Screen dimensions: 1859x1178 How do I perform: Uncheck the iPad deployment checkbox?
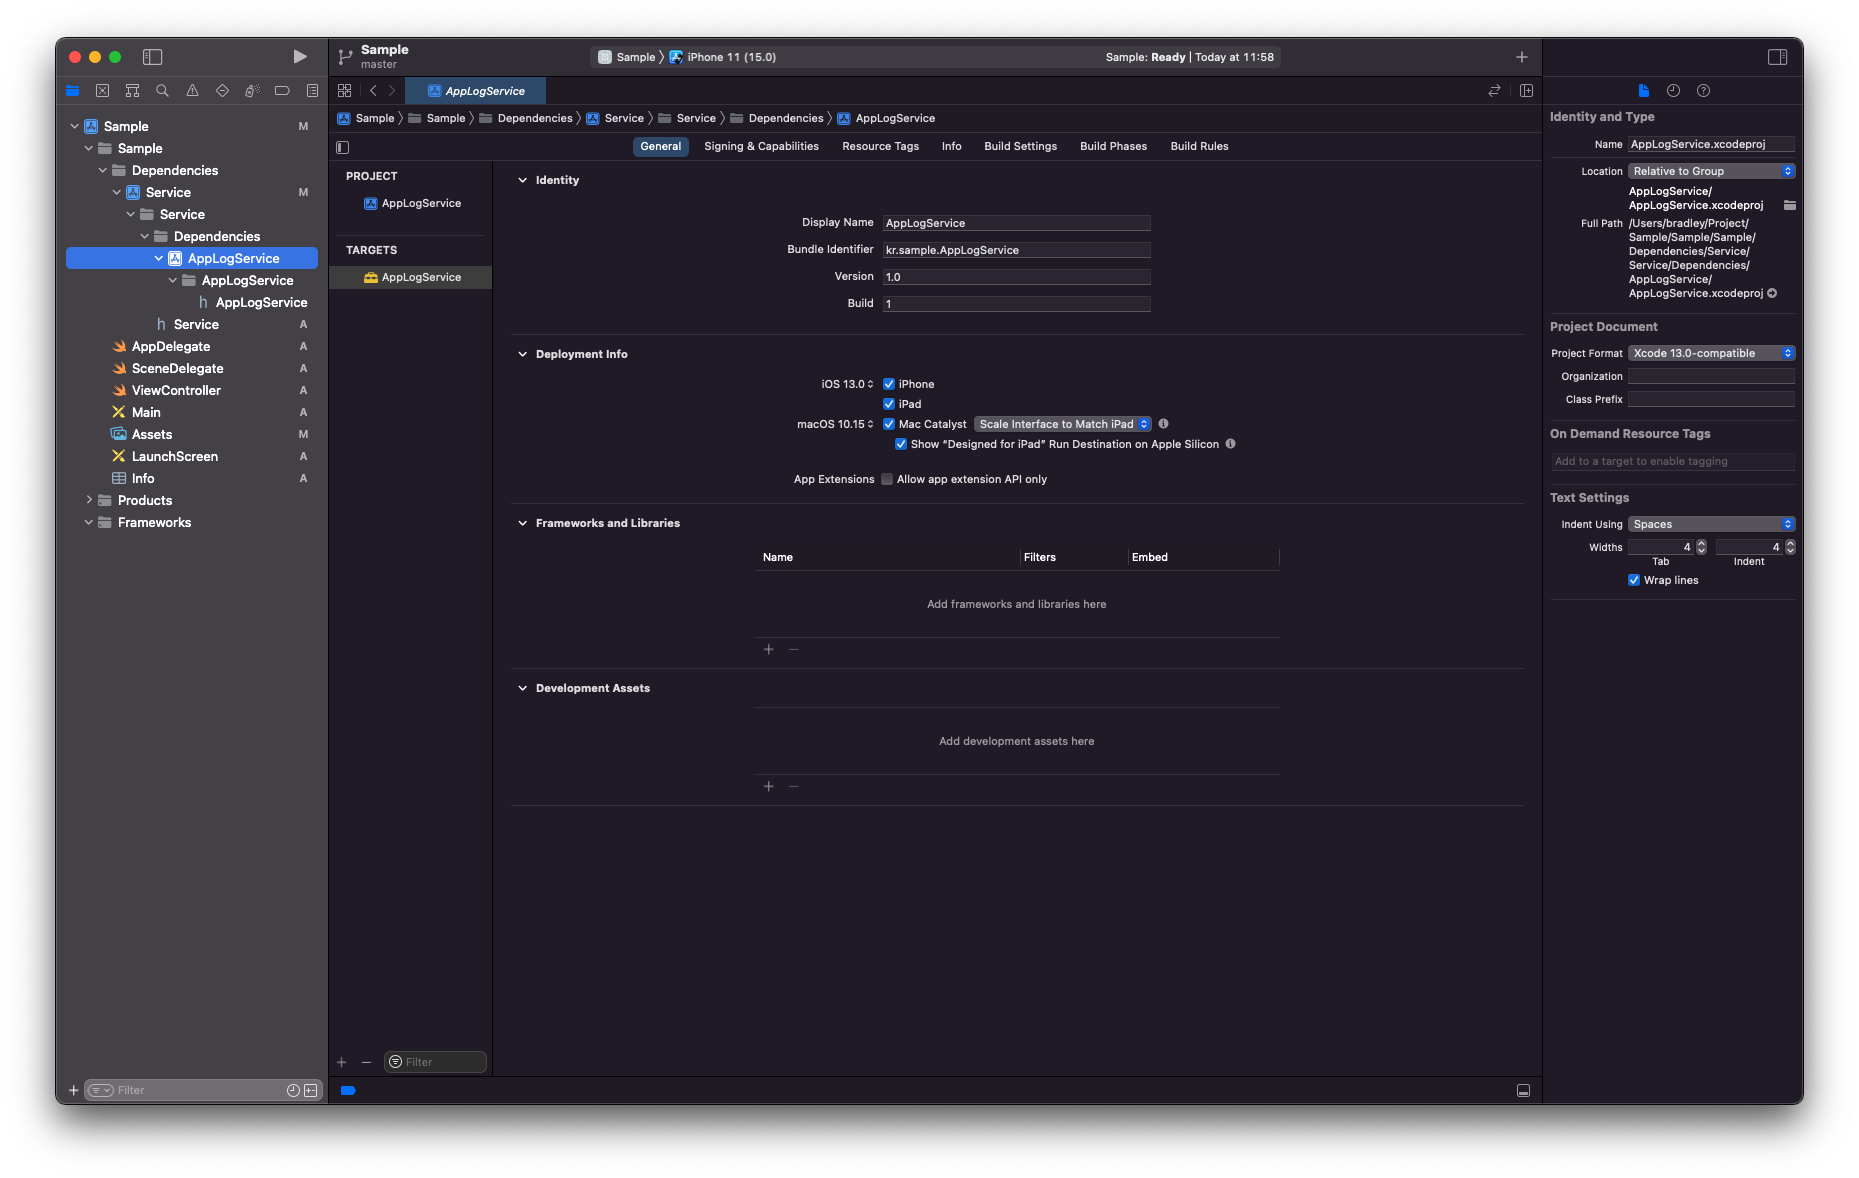[x=889, y=404]
